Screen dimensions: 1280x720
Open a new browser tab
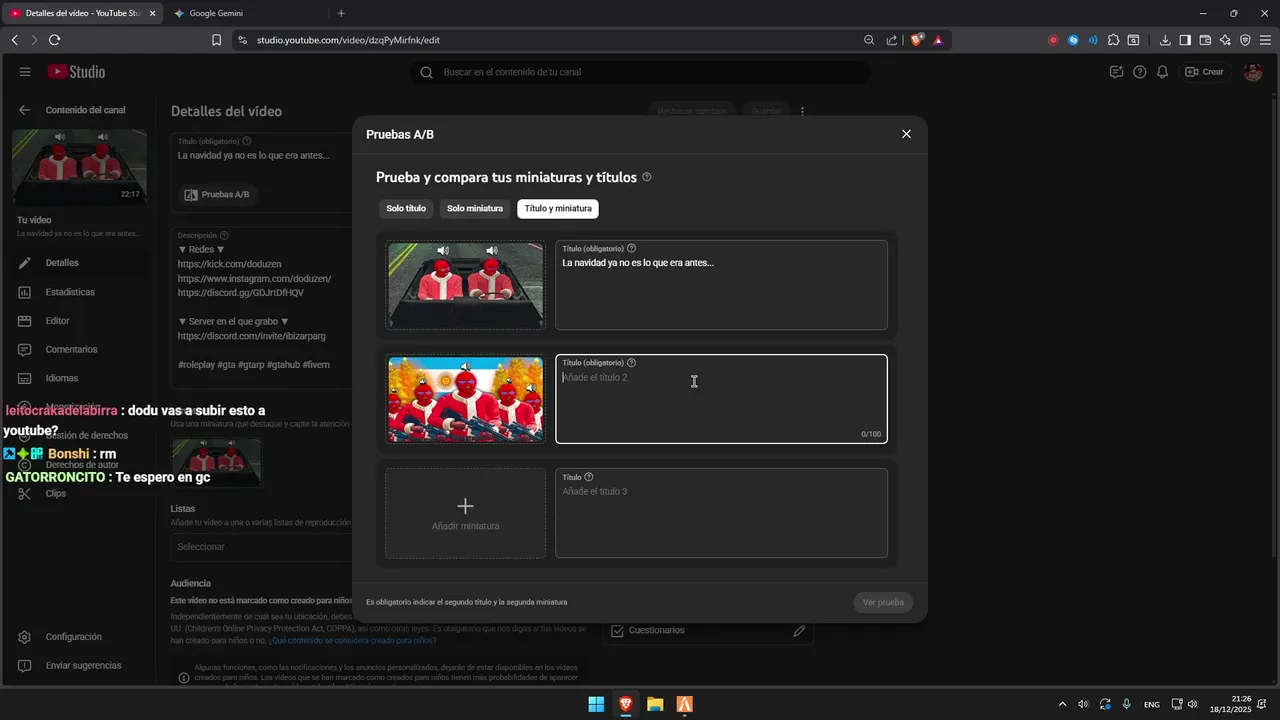point(341,13)
